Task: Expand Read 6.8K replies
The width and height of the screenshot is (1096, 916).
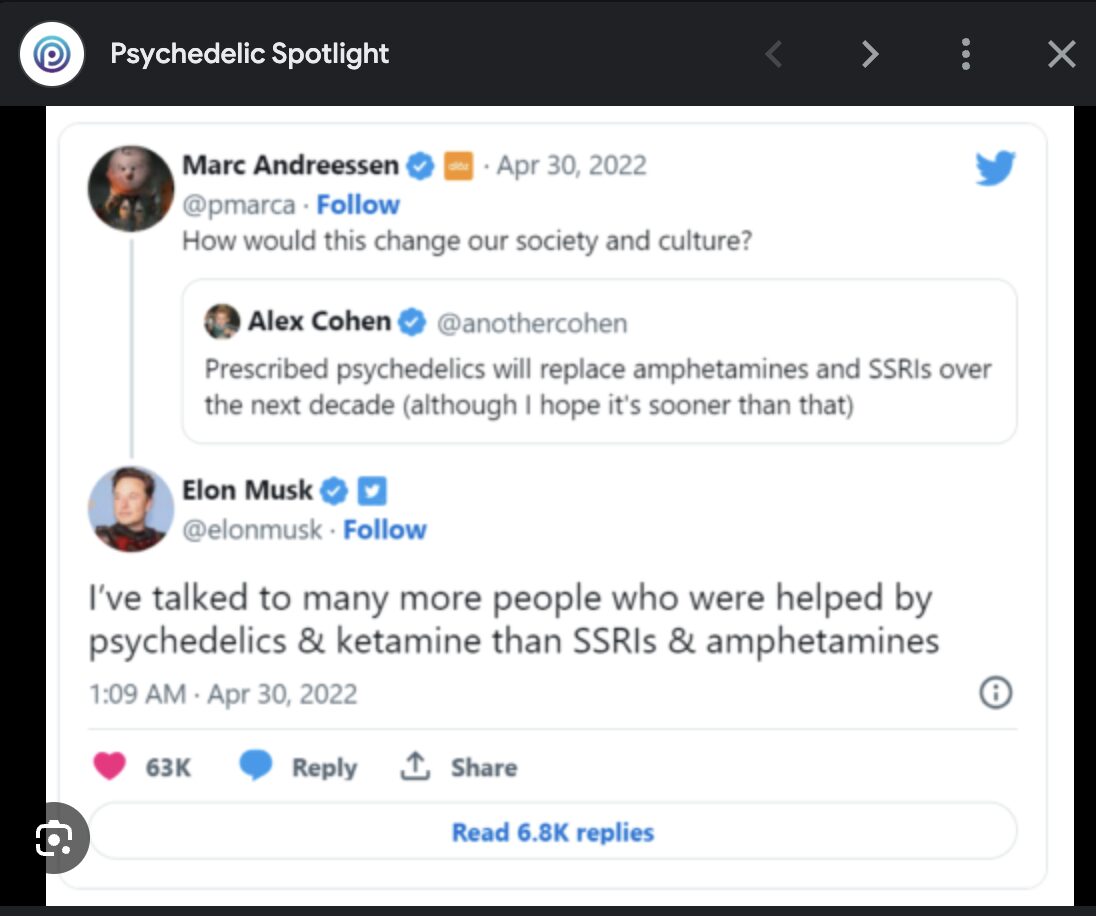Action: (553, 832)
